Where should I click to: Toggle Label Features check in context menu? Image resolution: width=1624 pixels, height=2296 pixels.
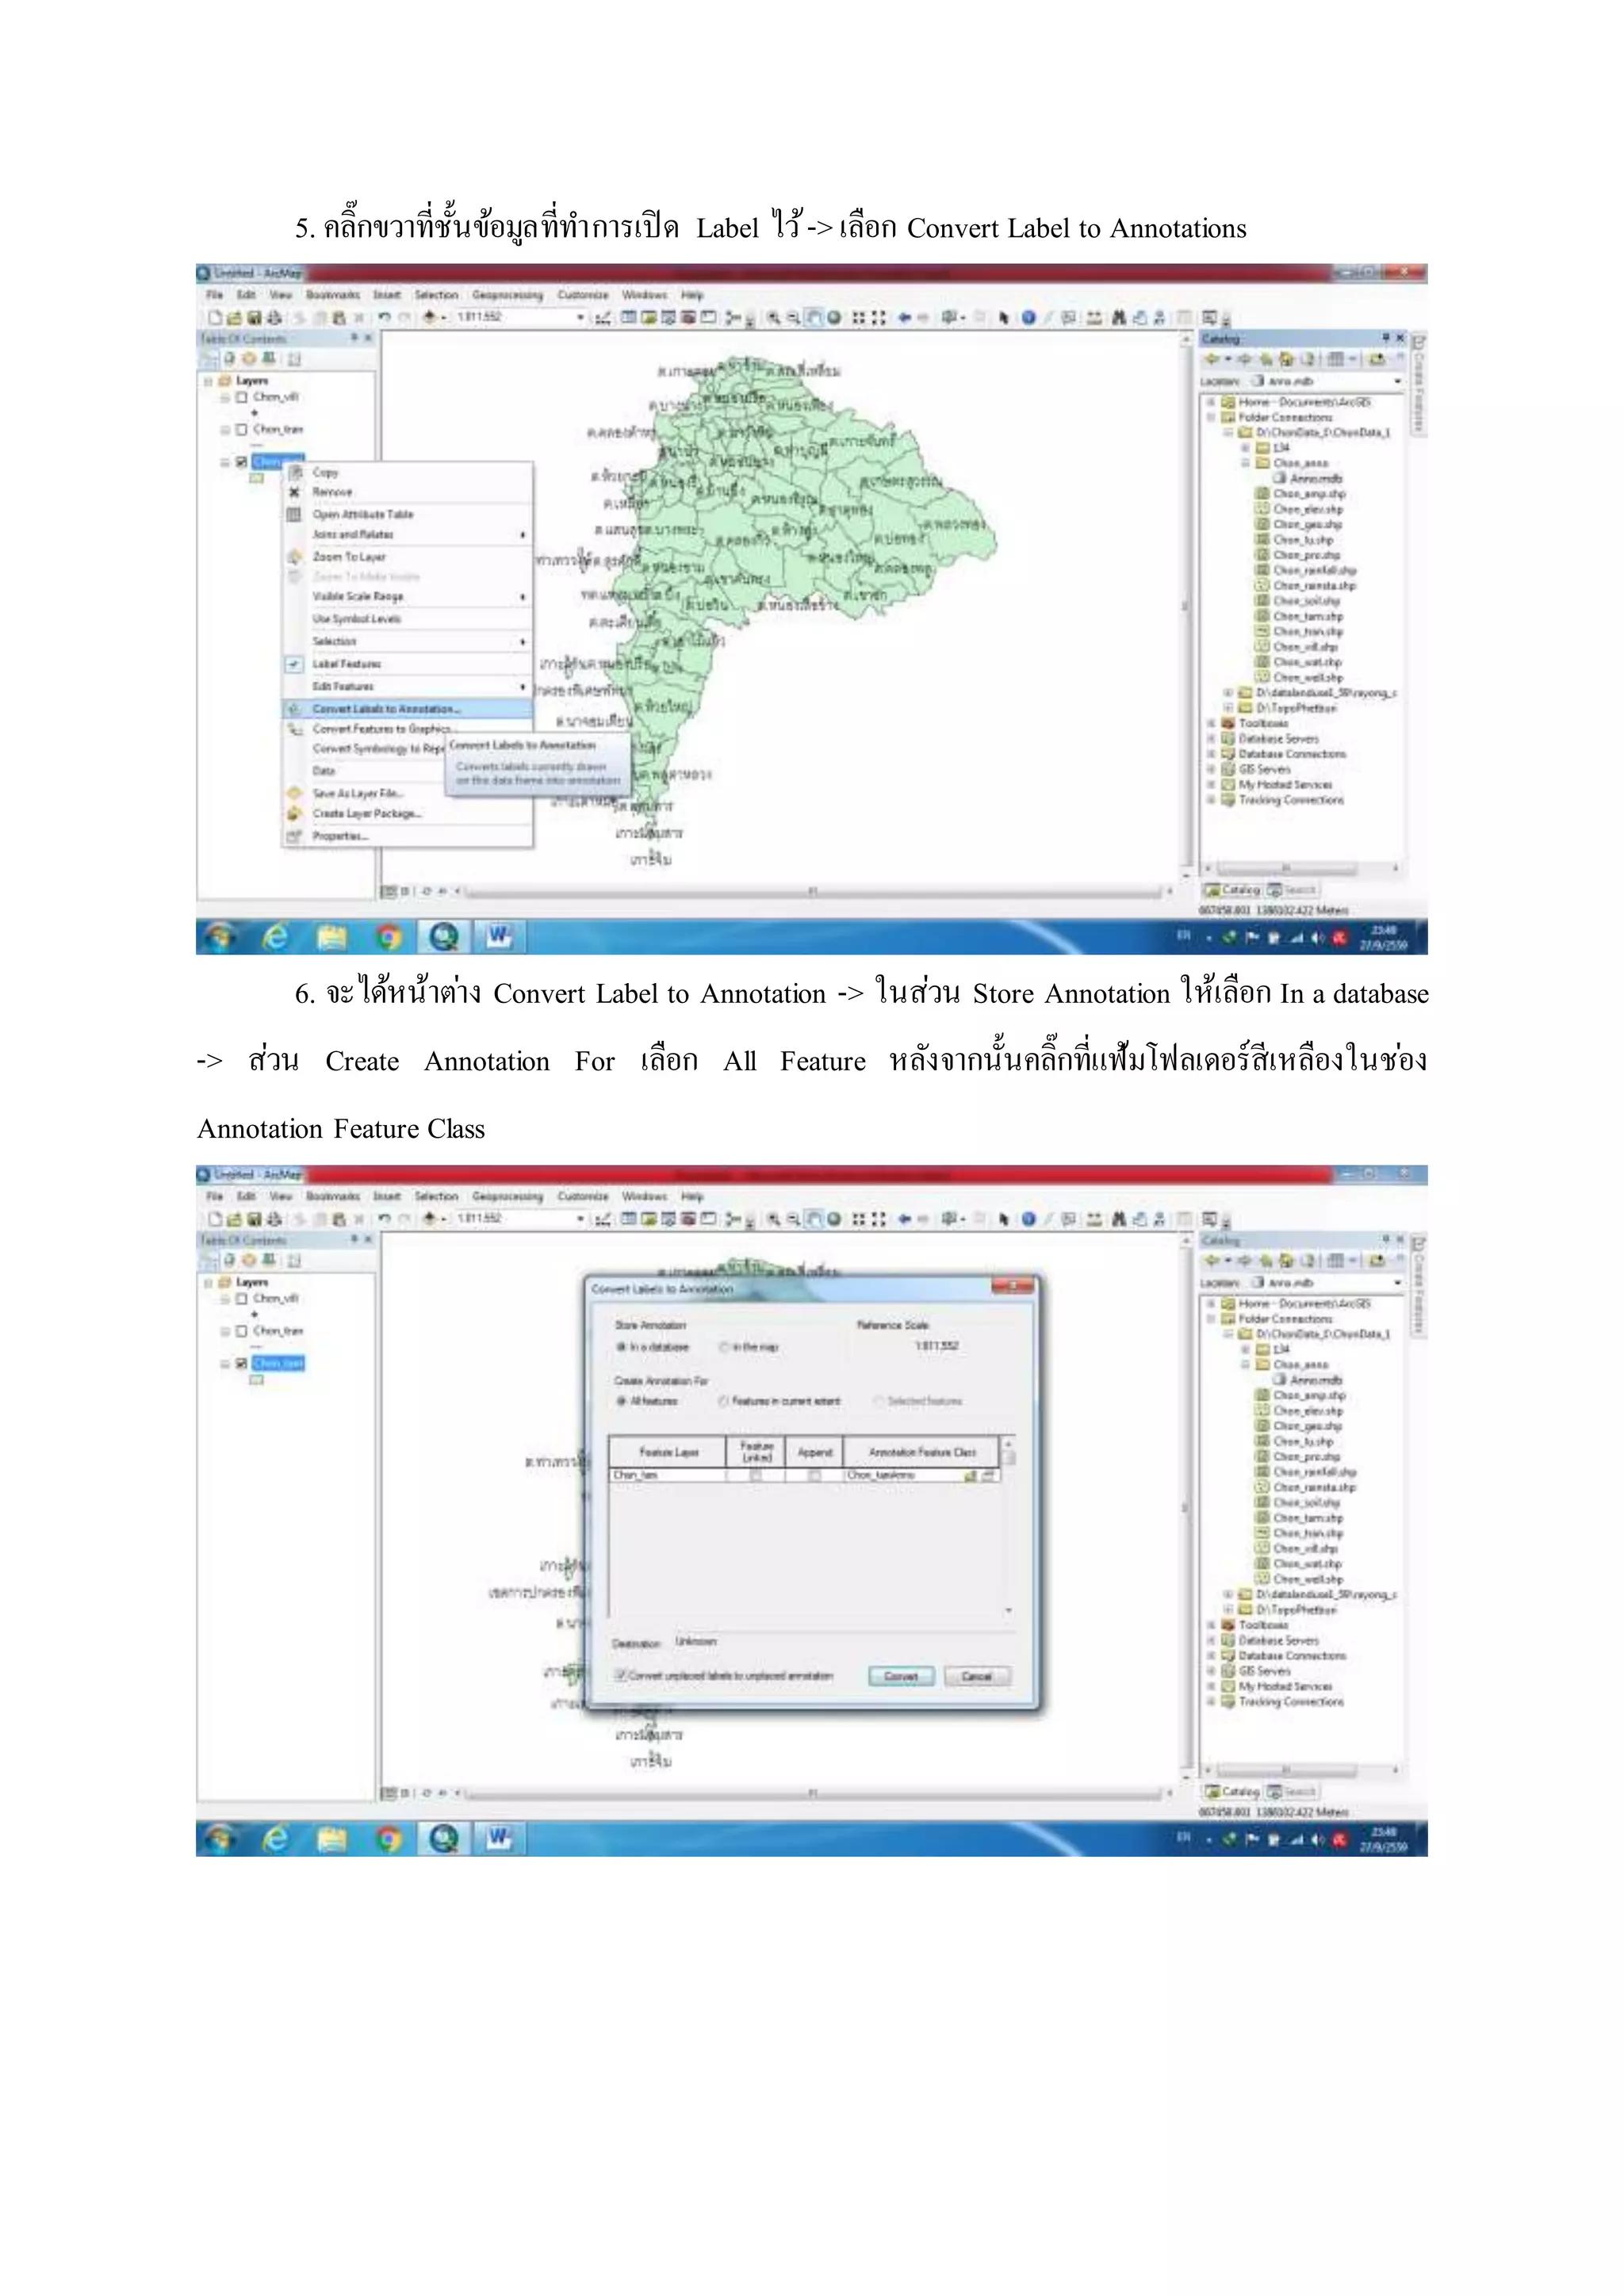(x=294, y=664)
